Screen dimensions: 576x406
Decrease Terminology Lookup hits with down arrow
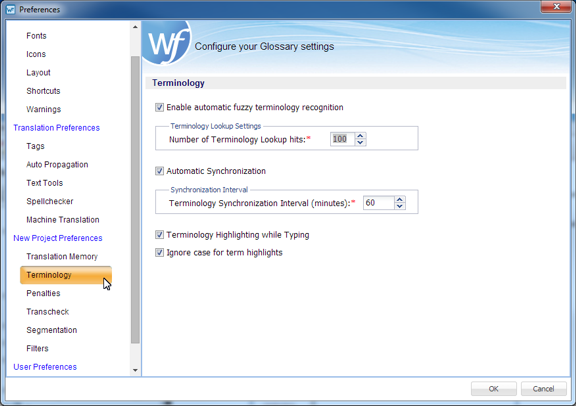(x=360, y=143)
